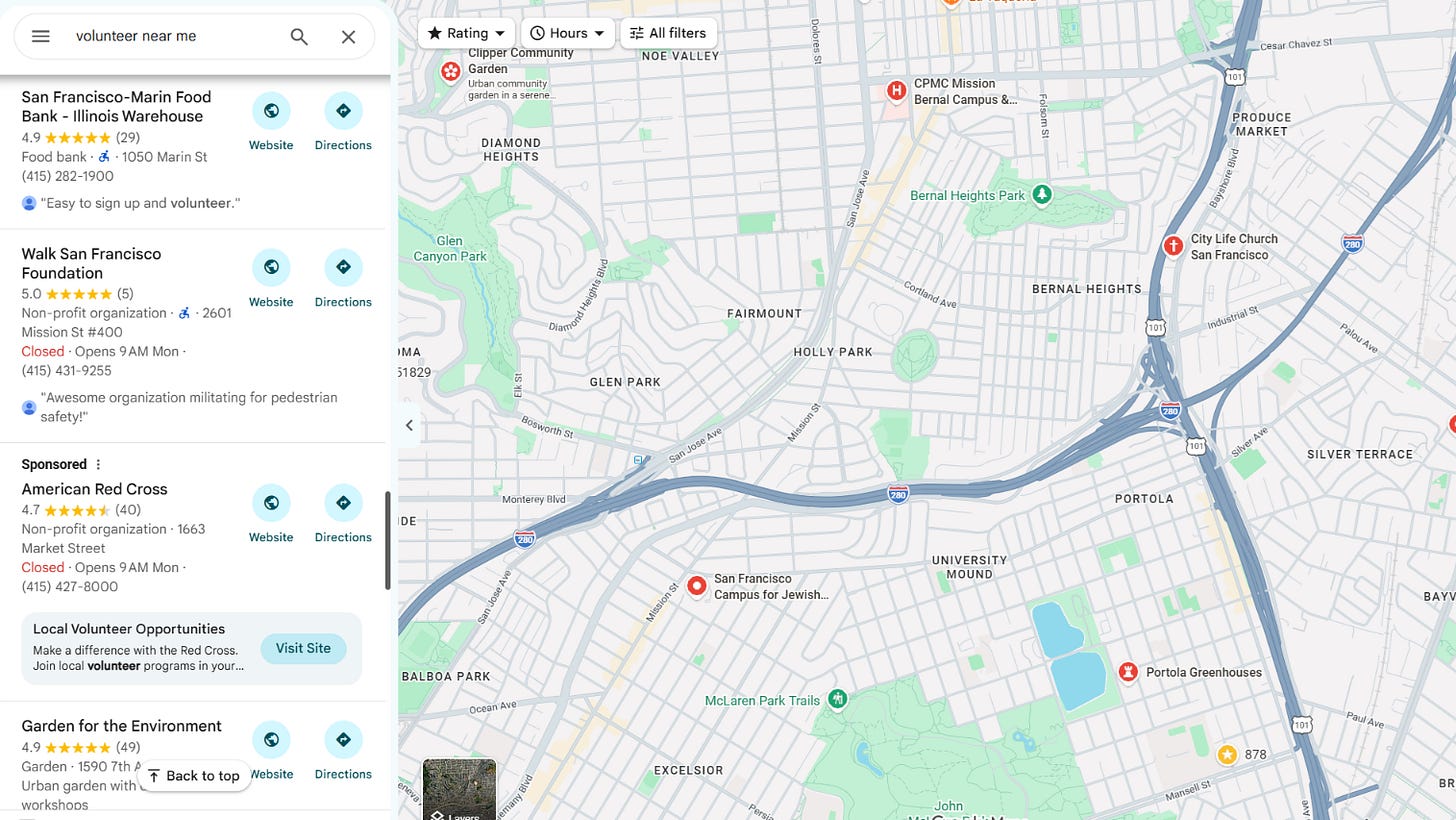Open American Red Cross listing title
Viewport: 1456px width, 820px height.
pos(94,489)
